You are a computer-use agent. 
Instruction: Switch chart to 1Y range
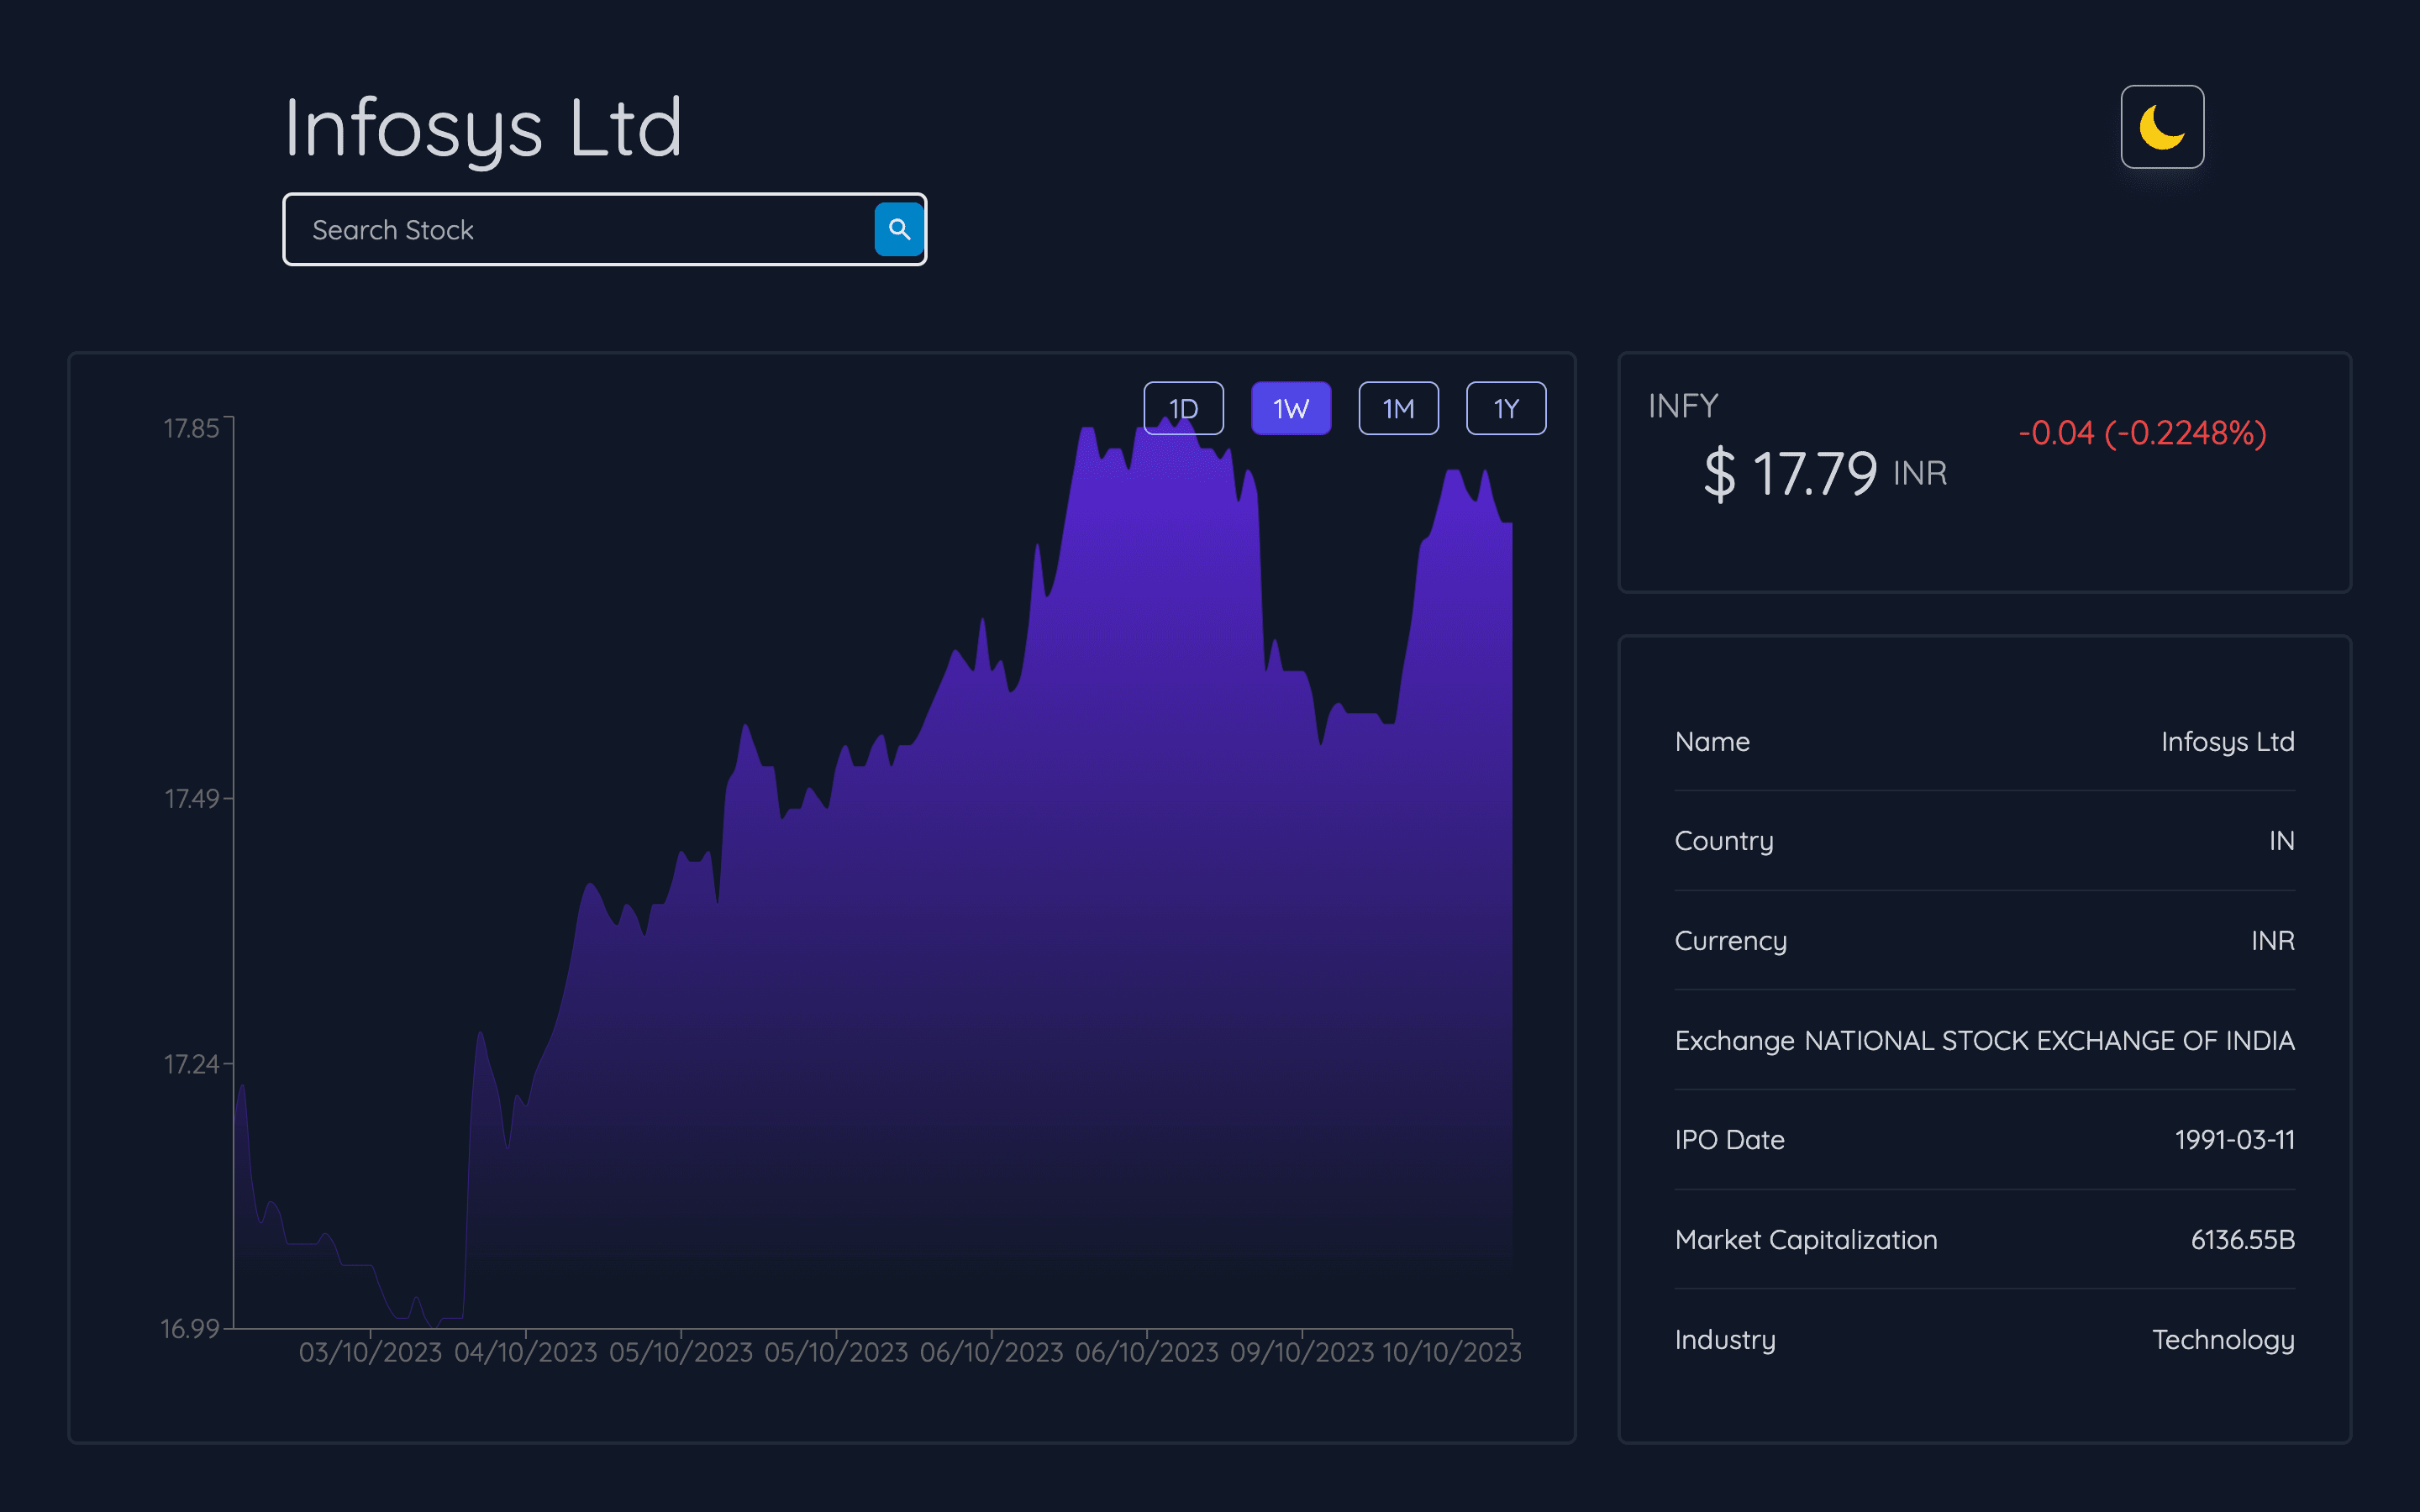[1506, 408]
